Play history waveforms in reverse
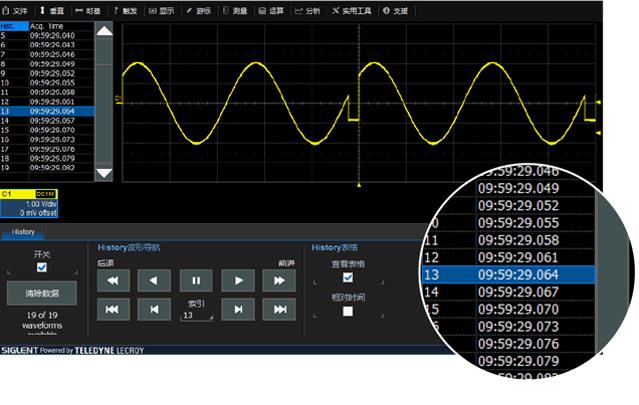 coord(153,282)
